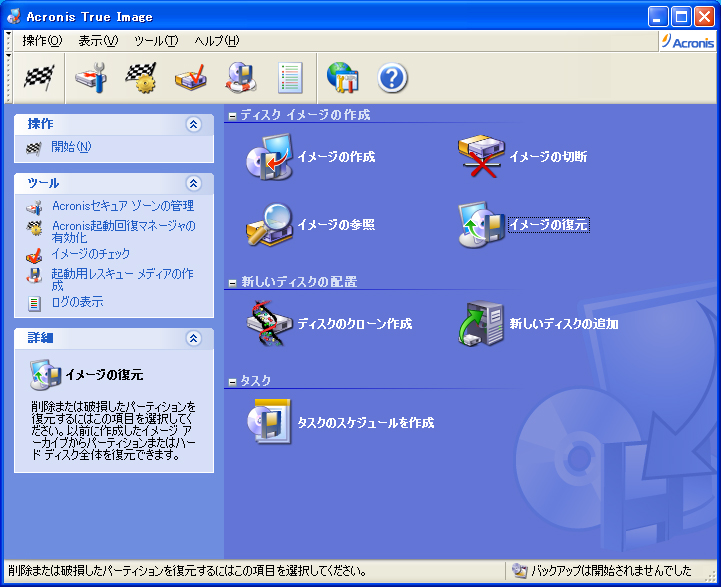Click the イメージの復元 heading in 詳細 panel
This screenshot has height=587, width=721.
click(x=104, y=375)
